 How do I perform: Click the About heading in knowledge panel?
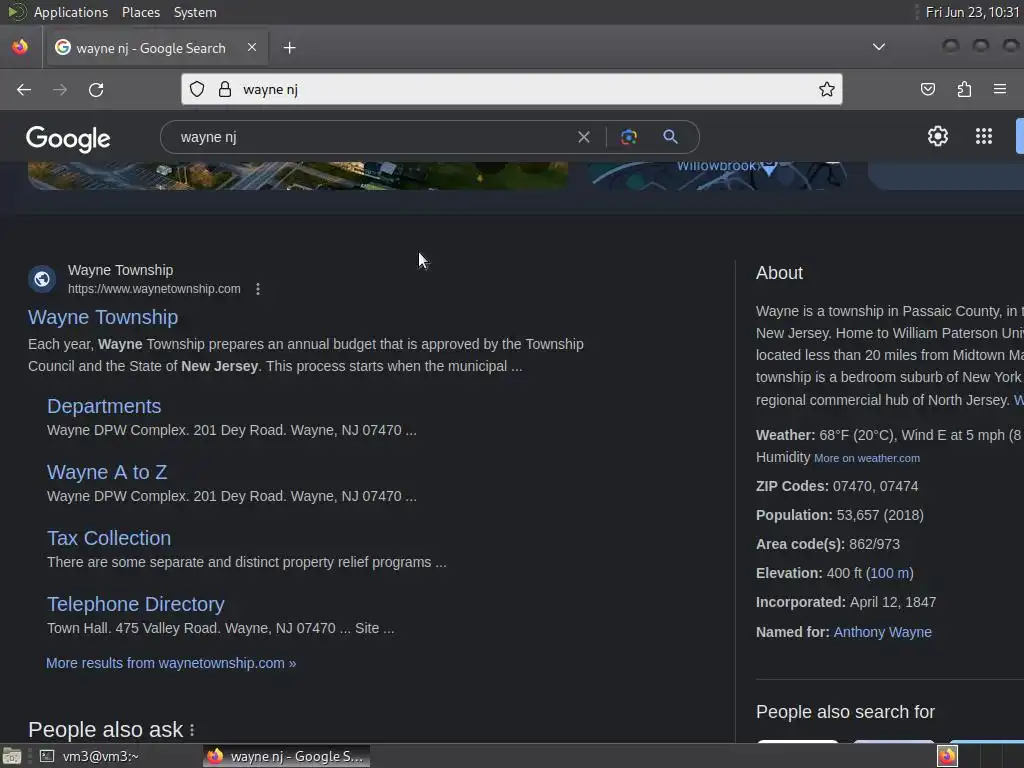[779, 273]
